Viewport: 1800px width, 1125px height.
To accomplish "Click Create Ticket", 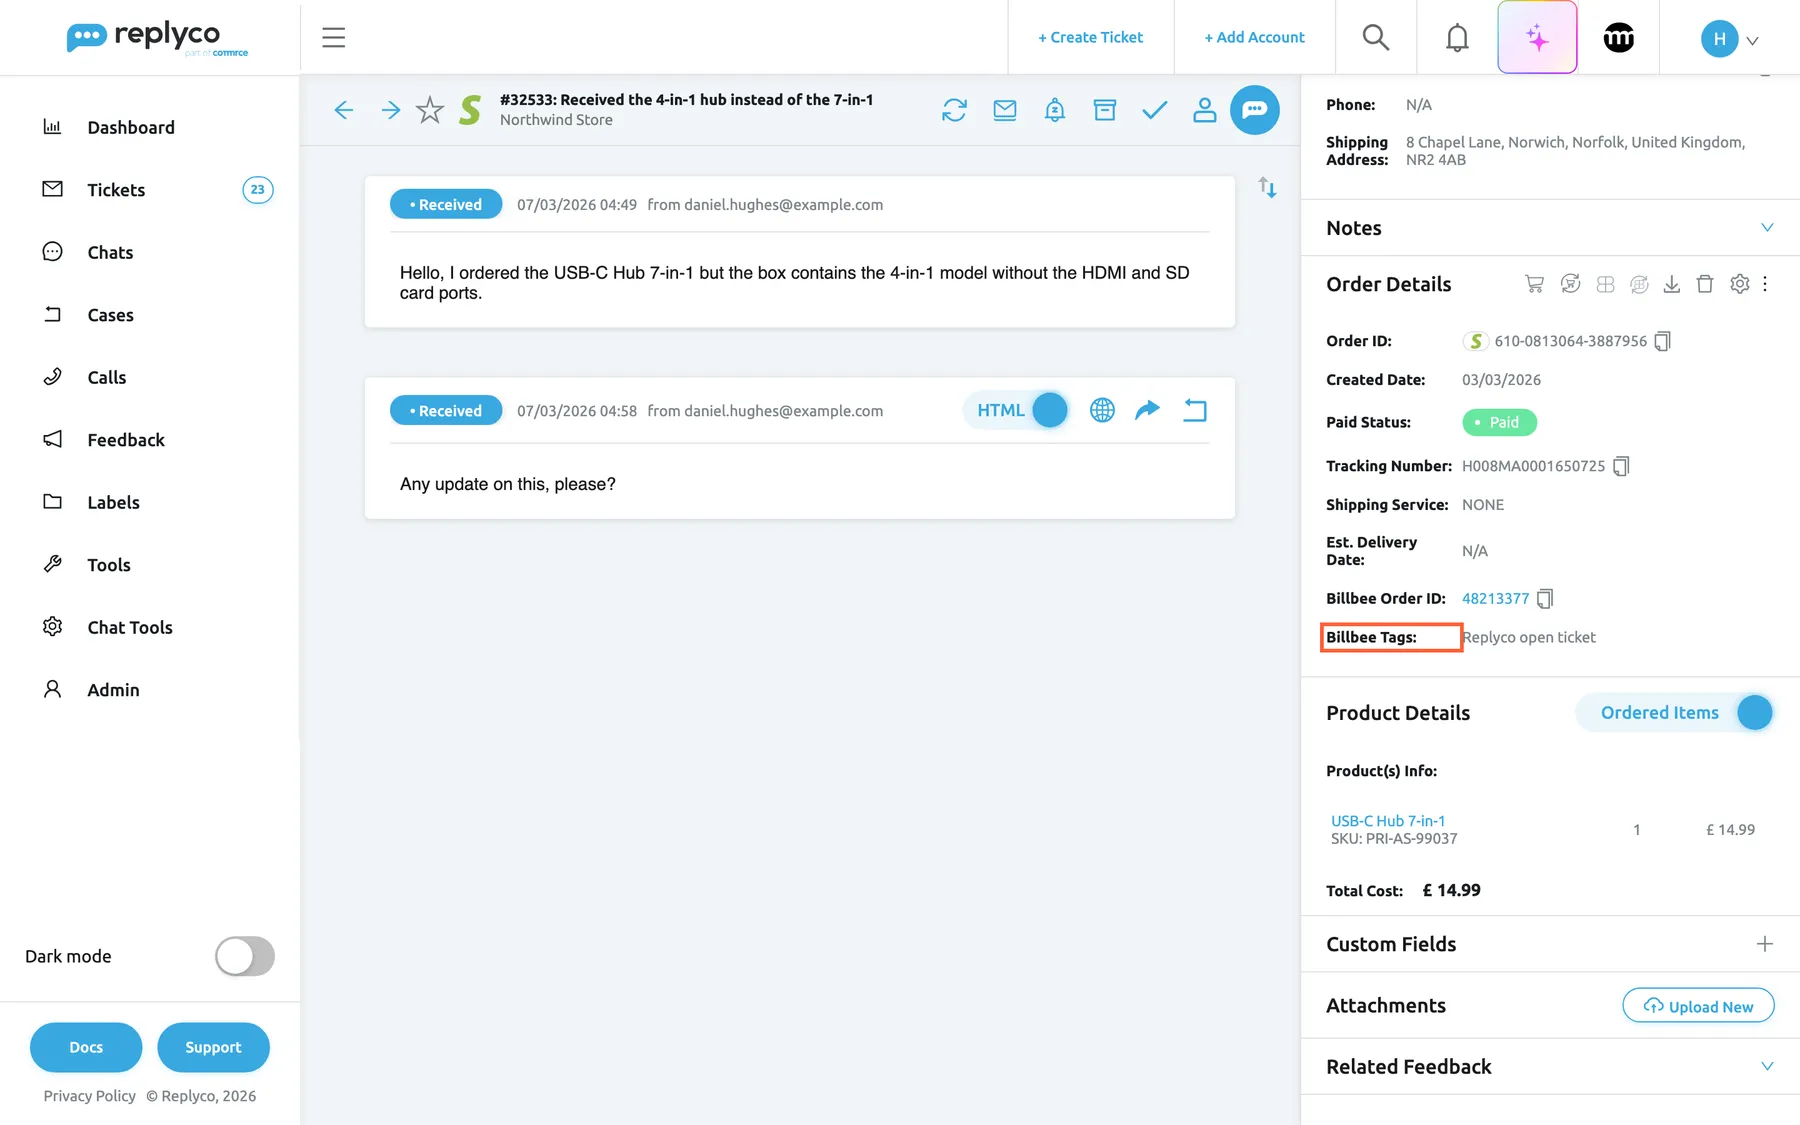I will [x=1090, y=37].
